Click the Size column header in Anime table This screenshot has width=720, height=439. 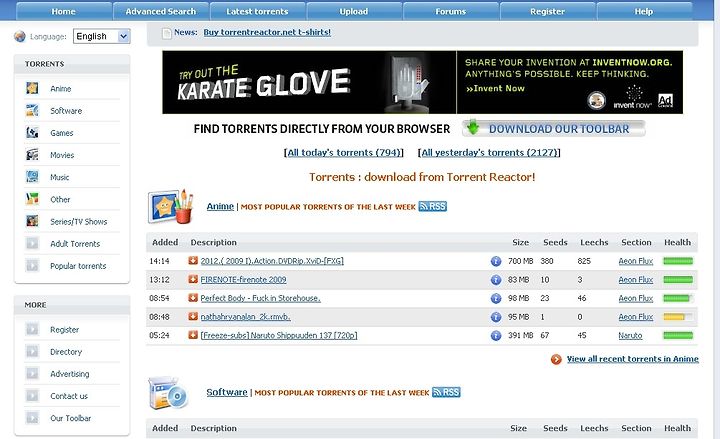(520, 242)
